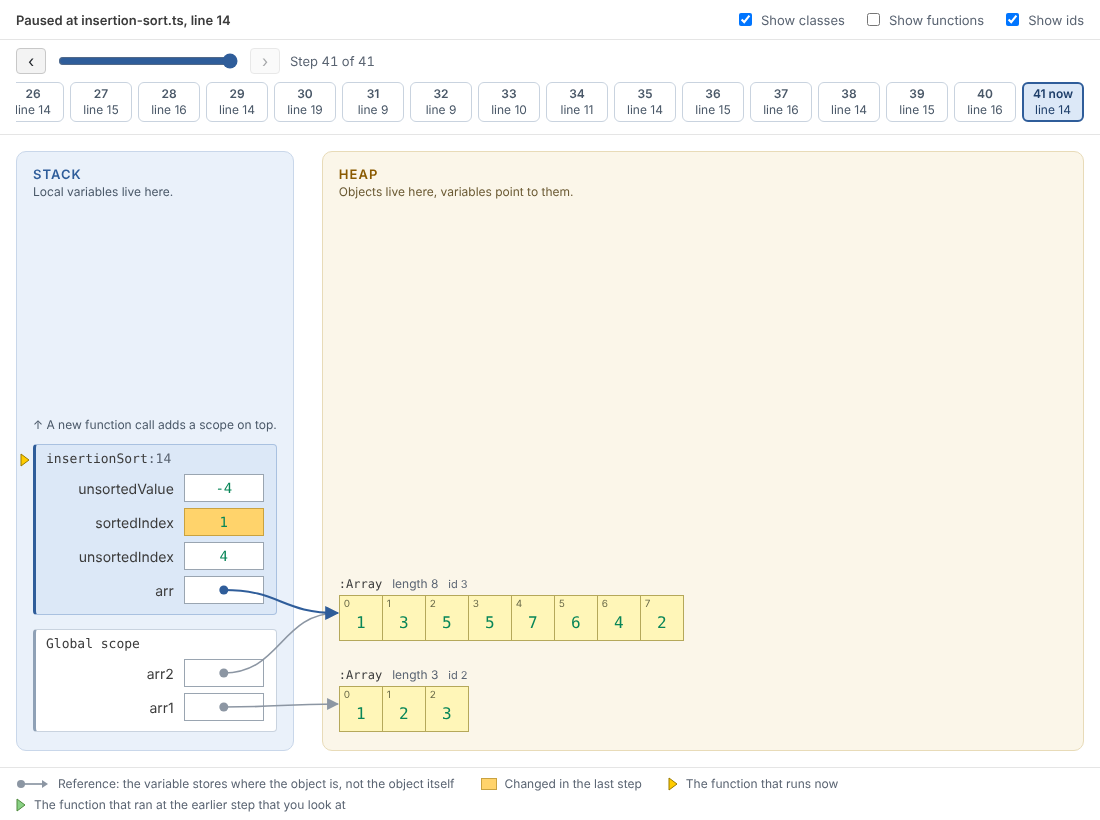The image size is (1100, 820).
Task: Click the value 3 cell in the id 2 array
Action: 447,709
